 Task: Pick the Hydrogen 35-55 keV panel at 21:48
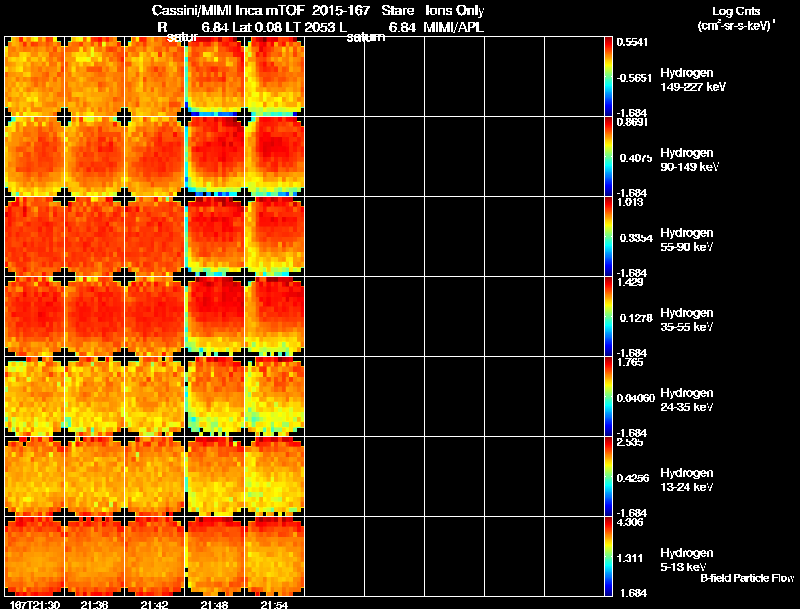[215, 317]
